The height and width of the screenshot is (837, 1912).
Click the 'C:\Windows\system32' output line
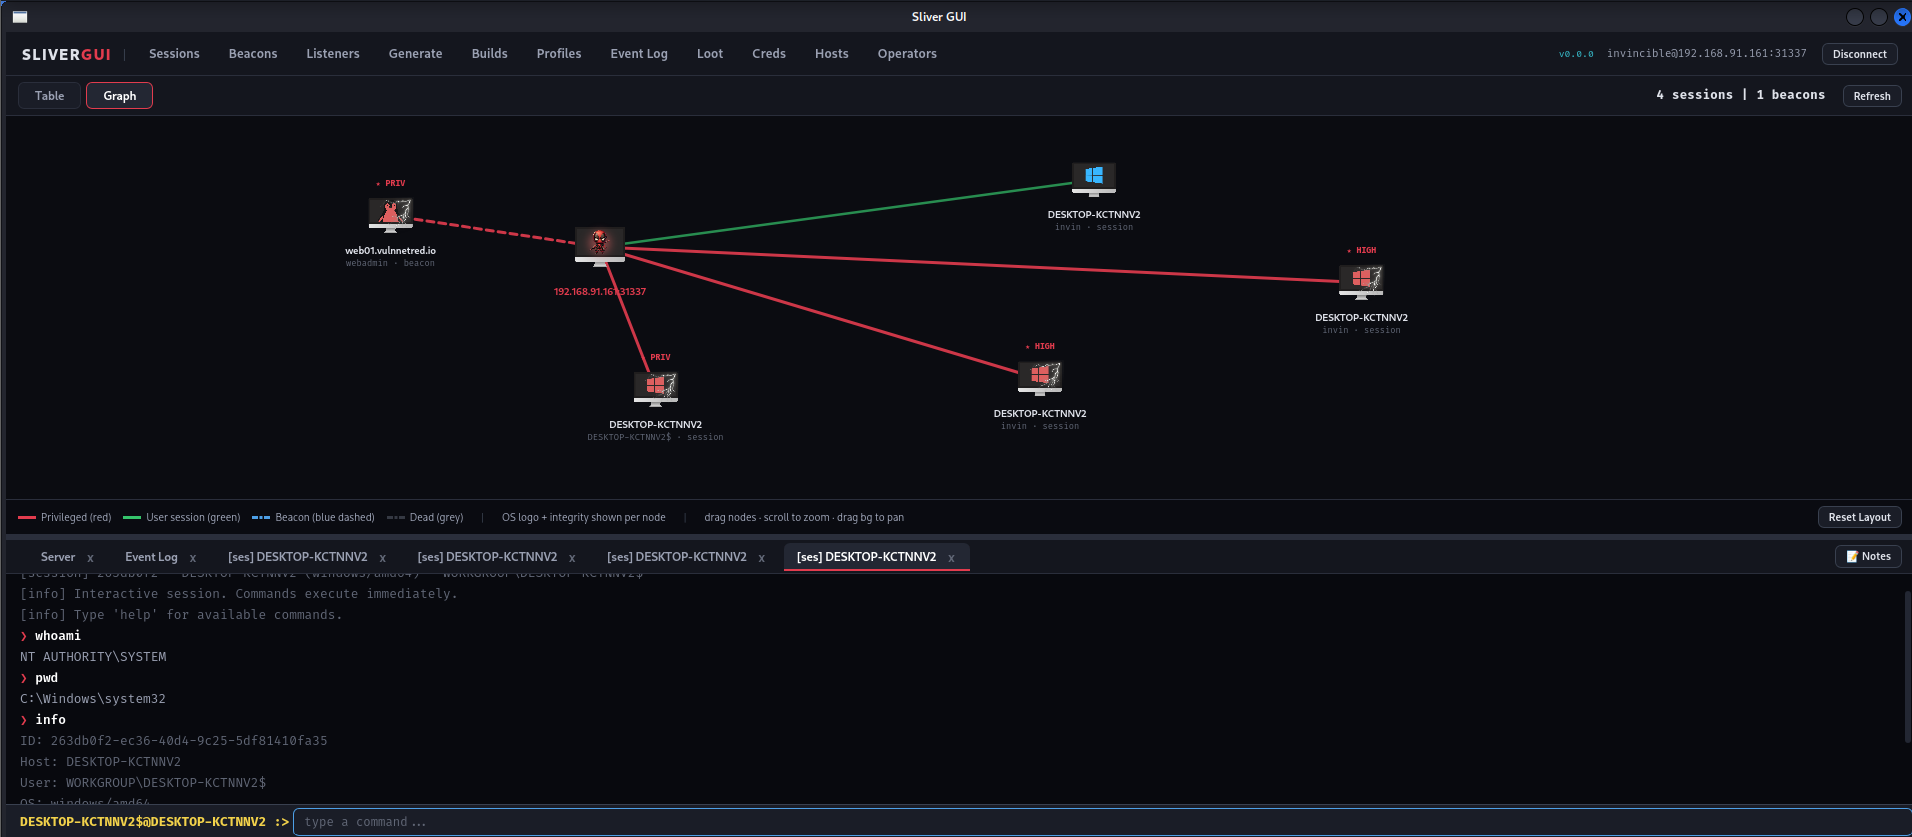coord(93,699)
